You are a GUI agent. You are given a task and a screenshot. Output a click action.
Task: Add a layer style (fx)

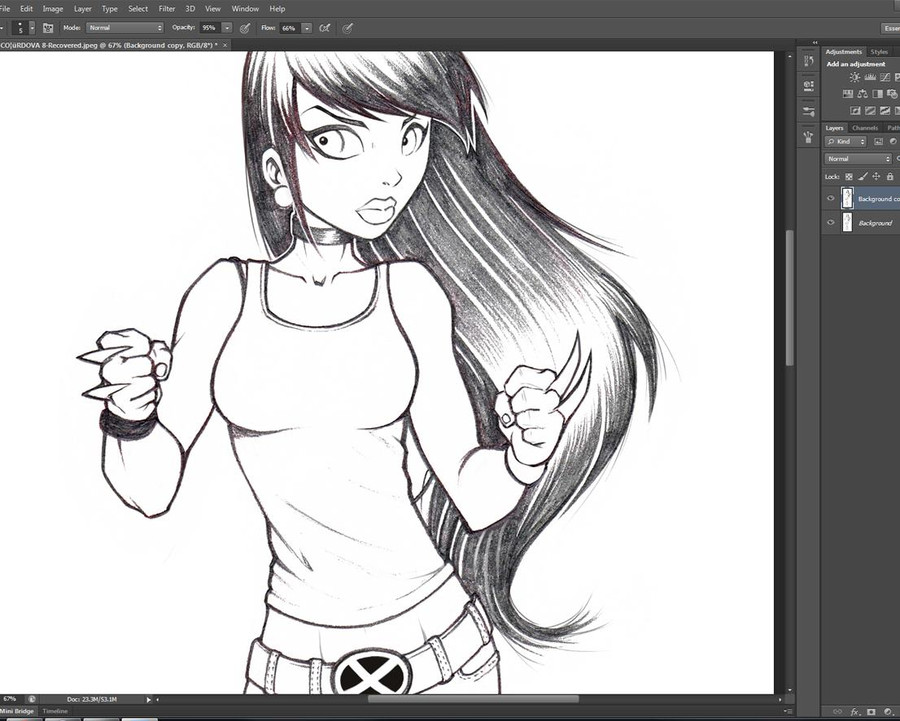854,712
